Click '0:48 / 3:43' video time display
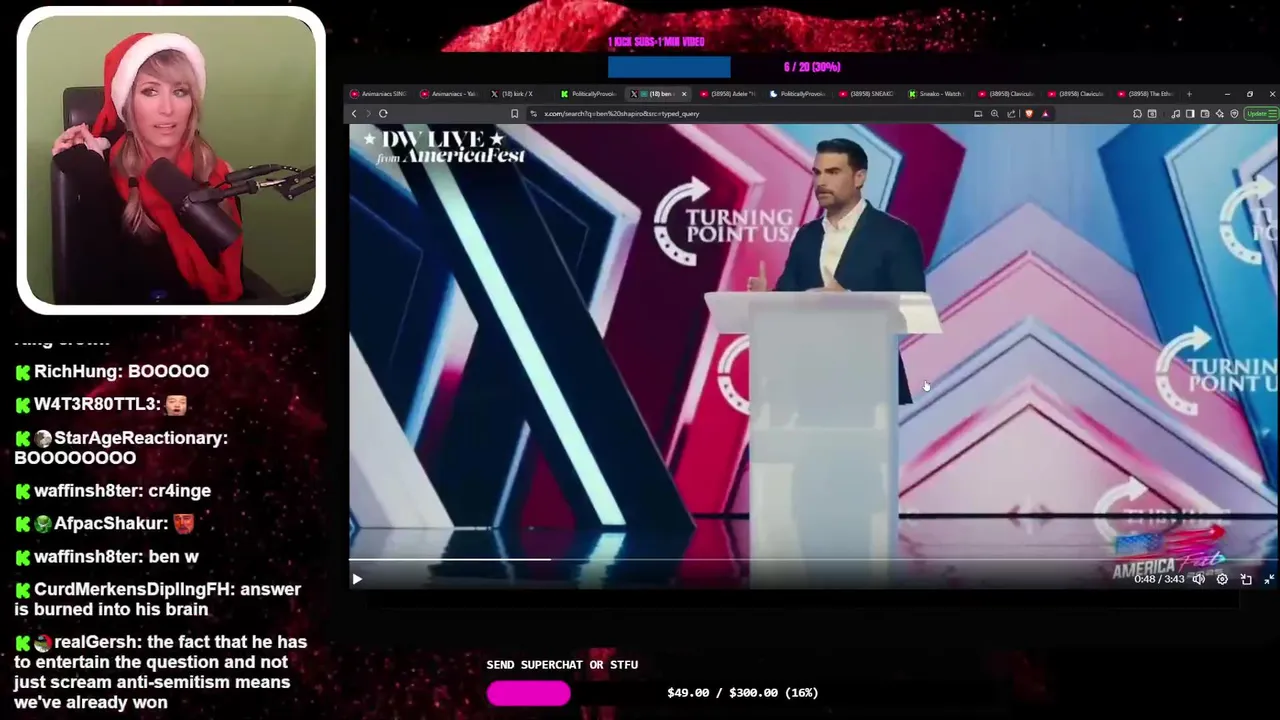Viewport: 1280px width, 720px height. (1159, 579)
